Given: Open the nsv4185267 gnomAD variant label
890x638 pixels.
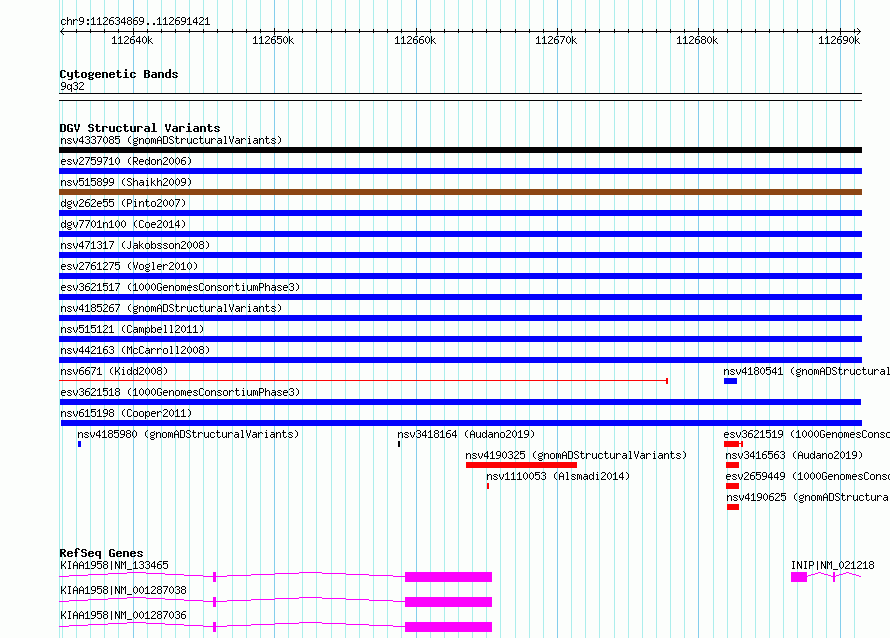Looking at the screenshot, I should pos(171,308).
